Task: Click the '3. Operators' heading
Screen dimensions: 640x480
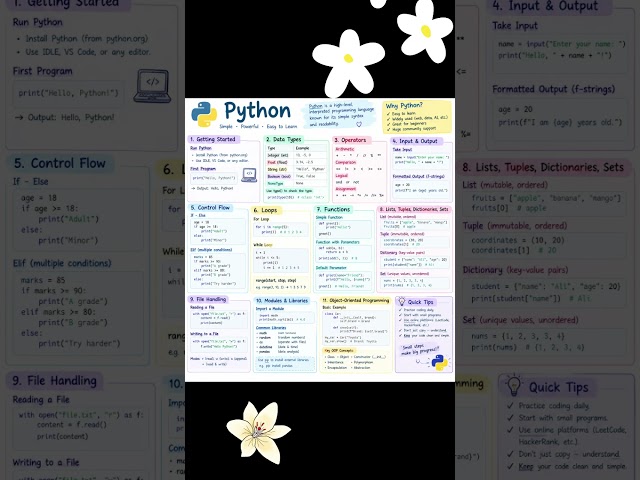Action: [x=350, y=140]
